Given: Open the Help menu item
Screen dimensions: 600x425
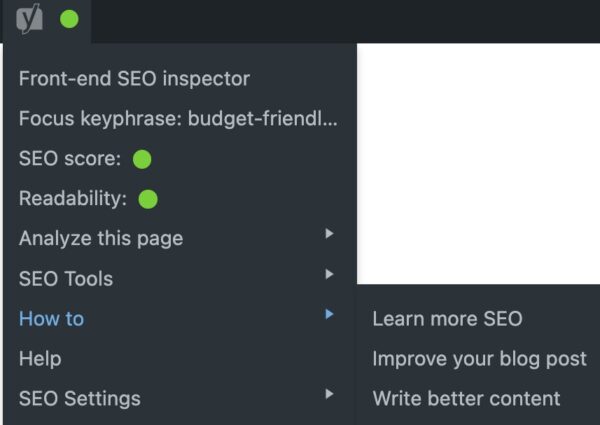Looking at the screenshot, I should (x=40, y=358).
